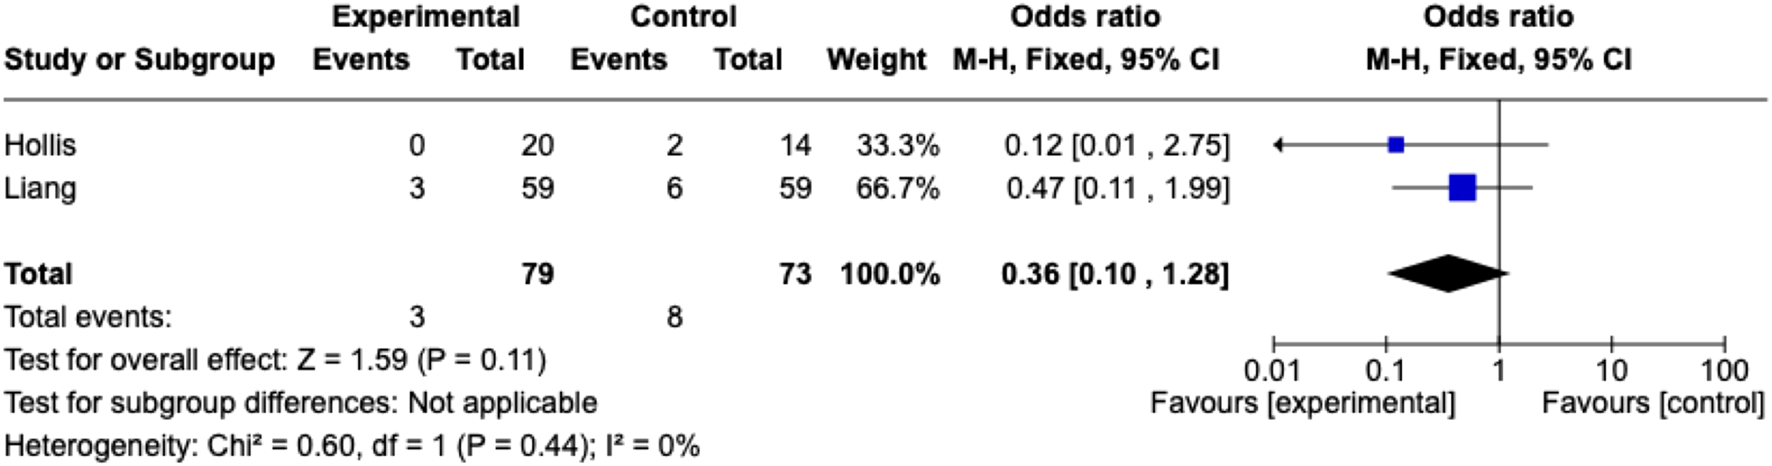Click the left arrow on Hollis interval
This screenshot has width=1772, height=466.
1279,145
